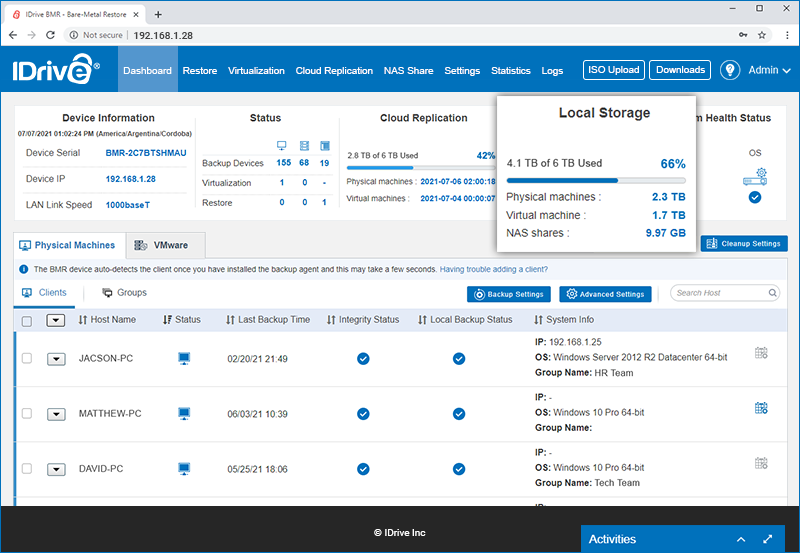Viewport: 800px width, 553px height.
Task: Click JACSON-PC computer status icon
Action: coord(184,358)
